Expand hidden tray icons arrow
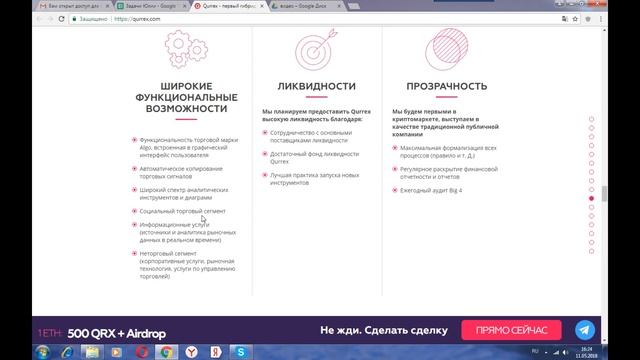The image size is (640, 360). 546,352
